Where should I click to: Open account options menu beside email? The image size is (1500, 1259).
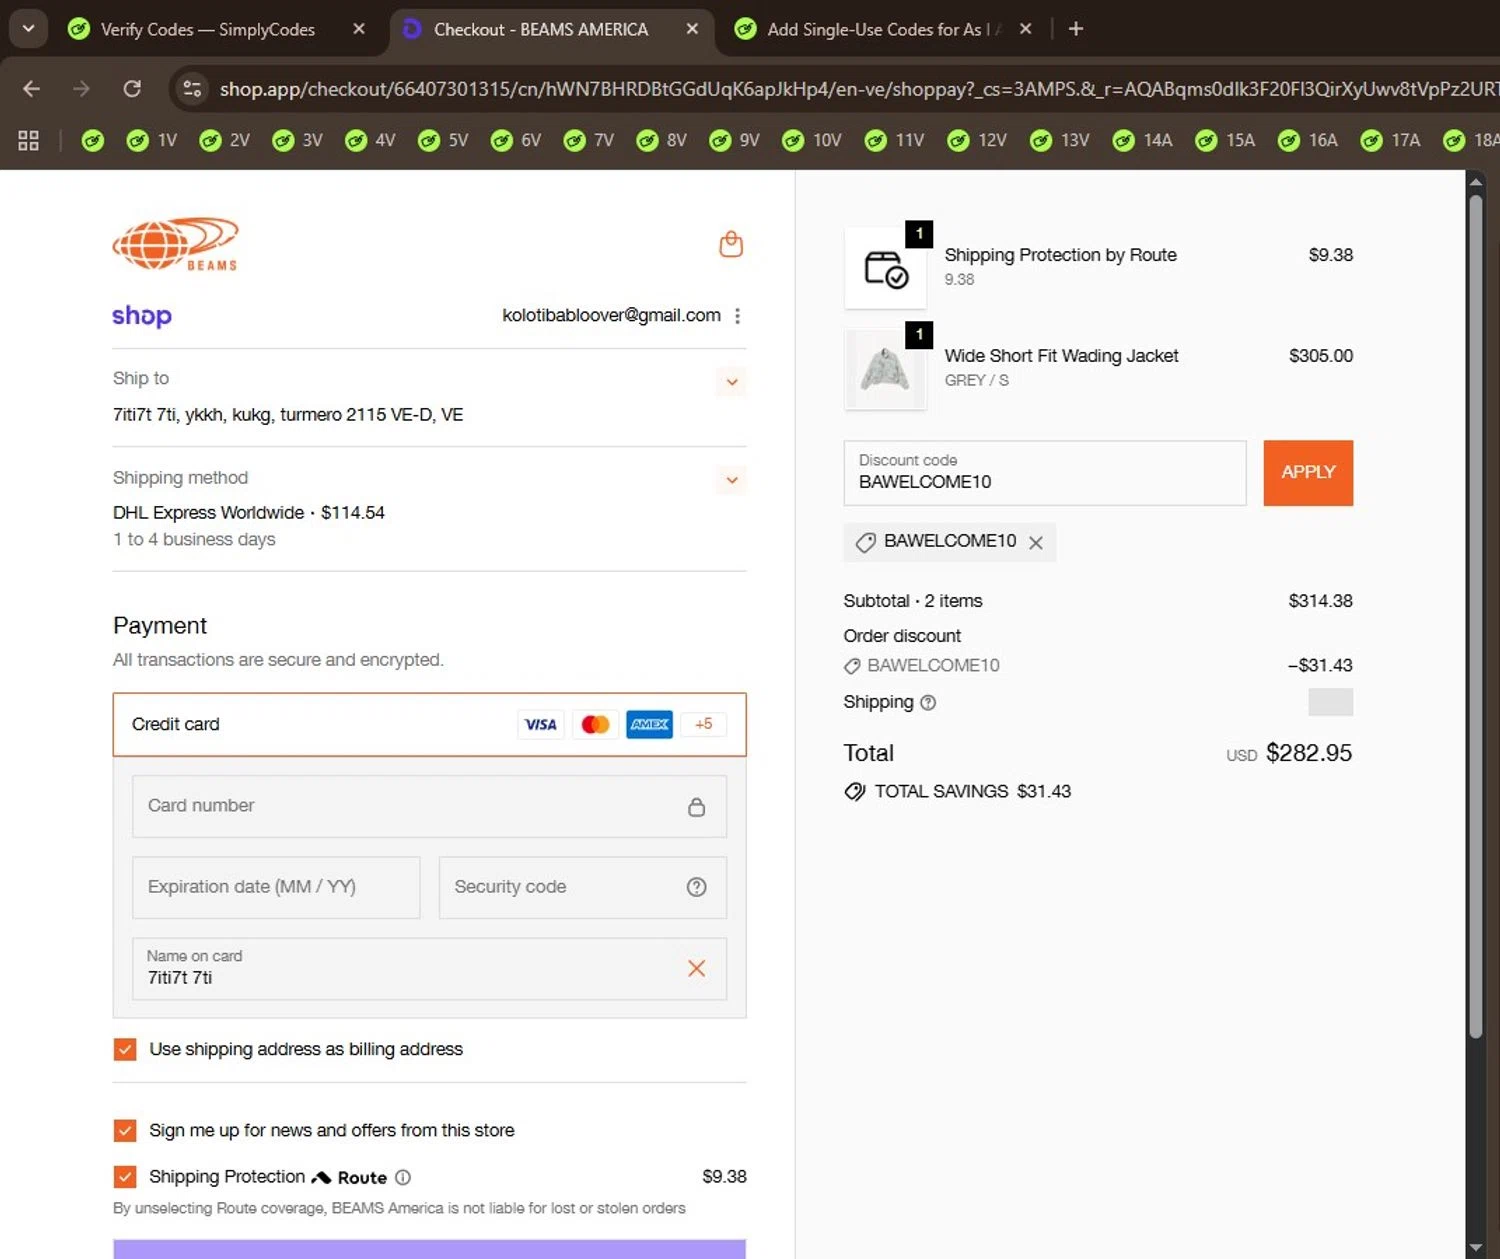click(738, 316)
